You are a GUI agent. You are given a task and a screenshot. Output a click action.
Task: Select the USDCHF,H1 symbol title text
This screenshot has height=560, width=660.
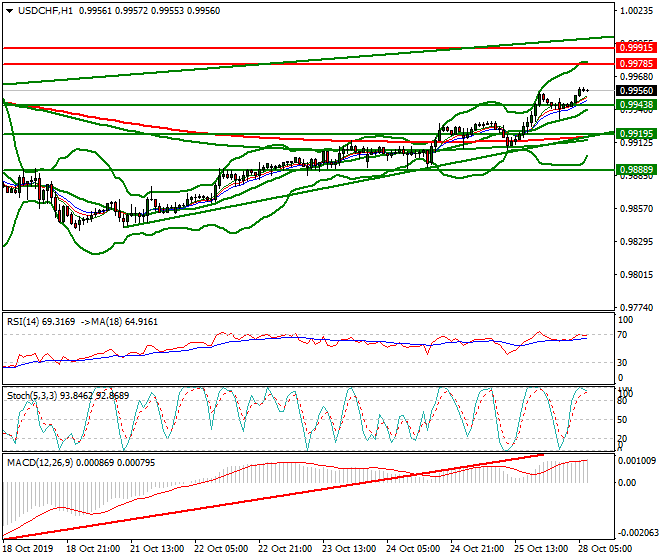(45, 11)
